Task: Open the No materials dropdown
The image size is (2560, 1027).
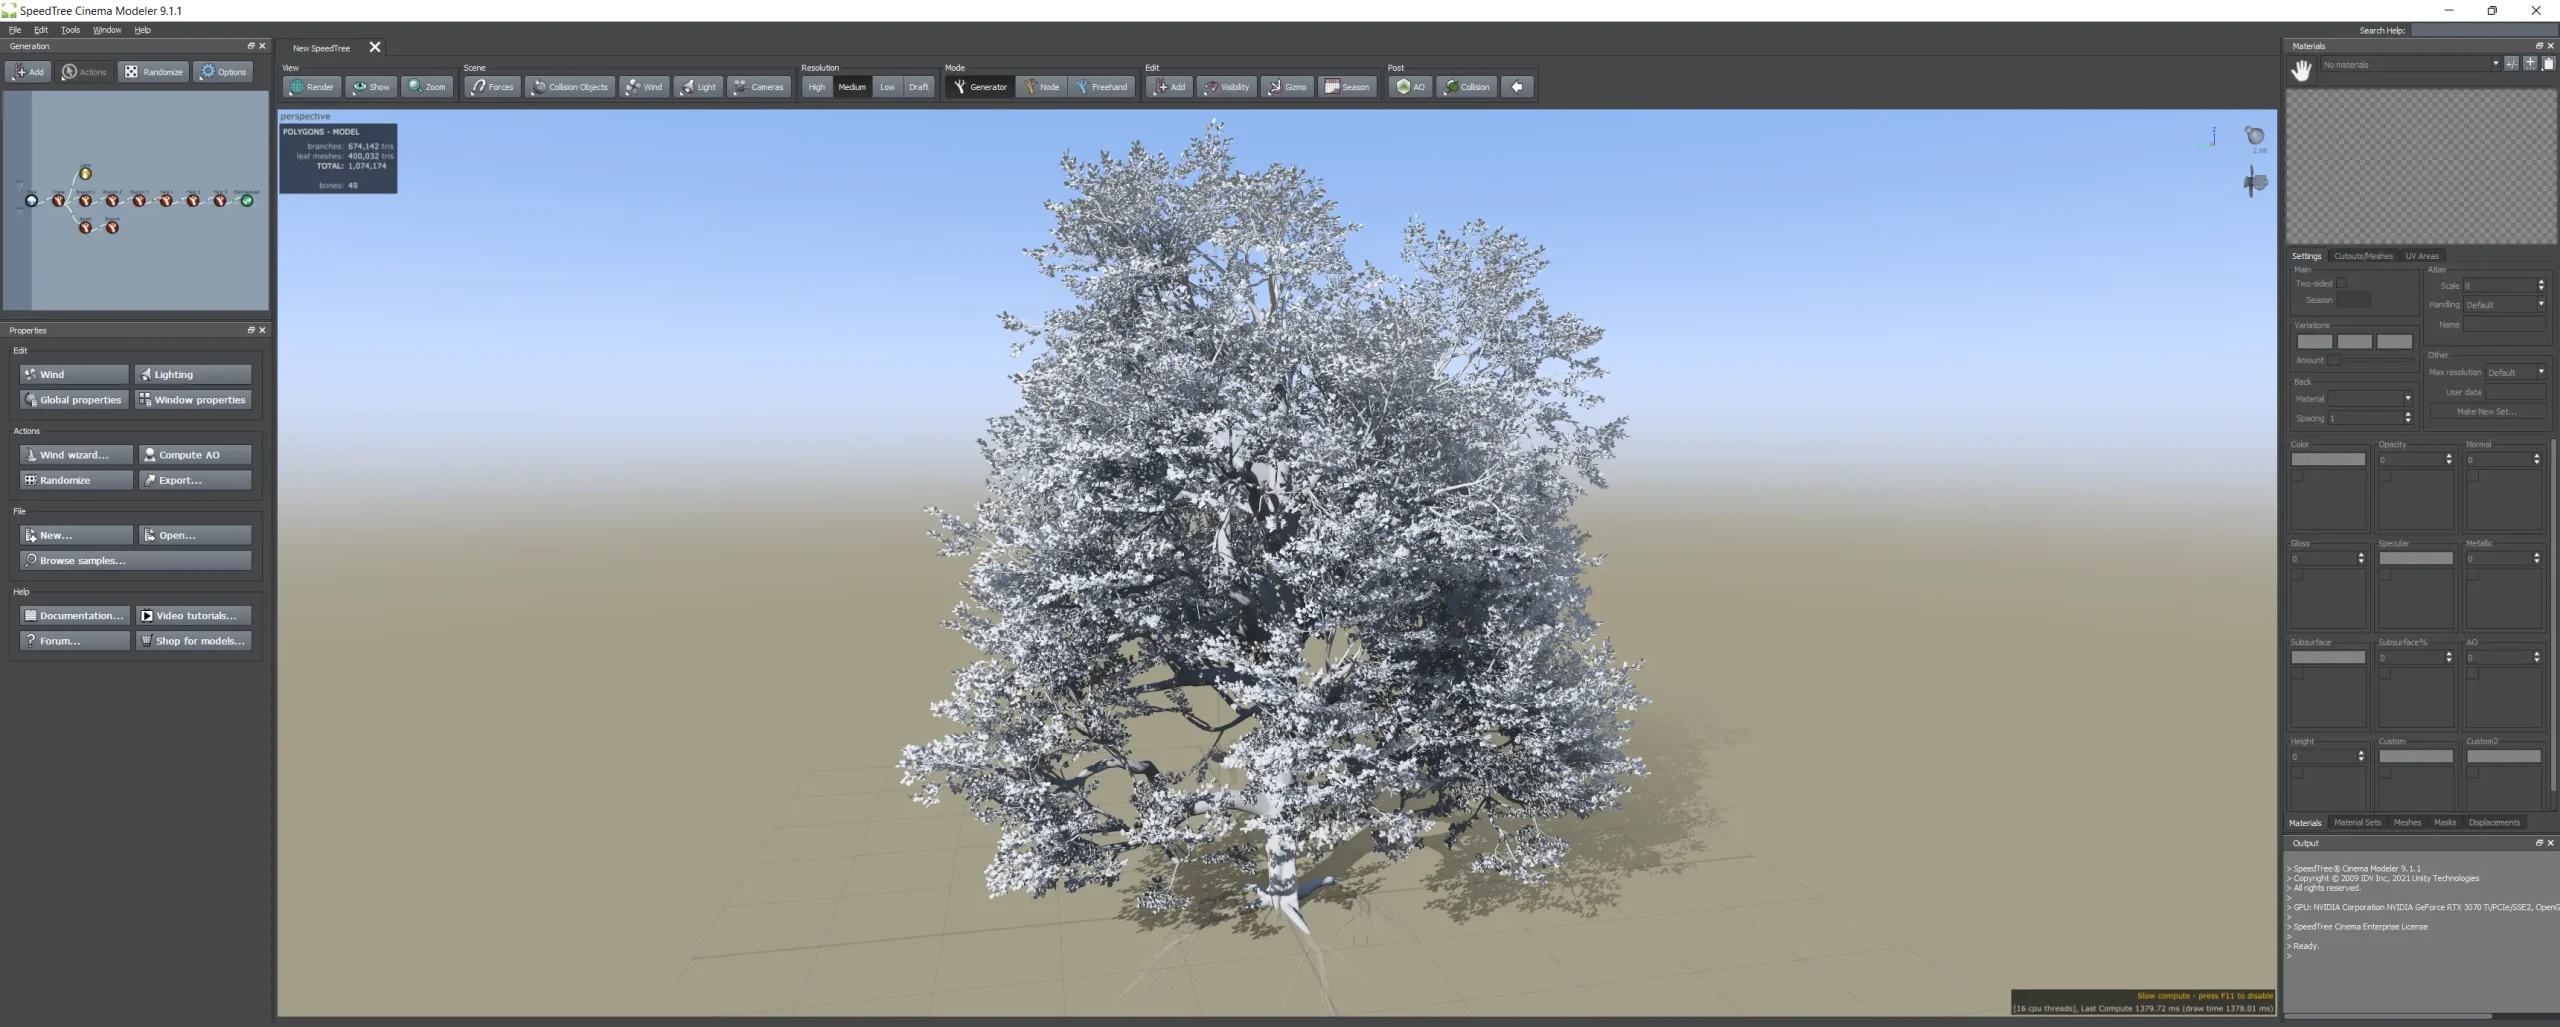Action: tap(2410, 65)
